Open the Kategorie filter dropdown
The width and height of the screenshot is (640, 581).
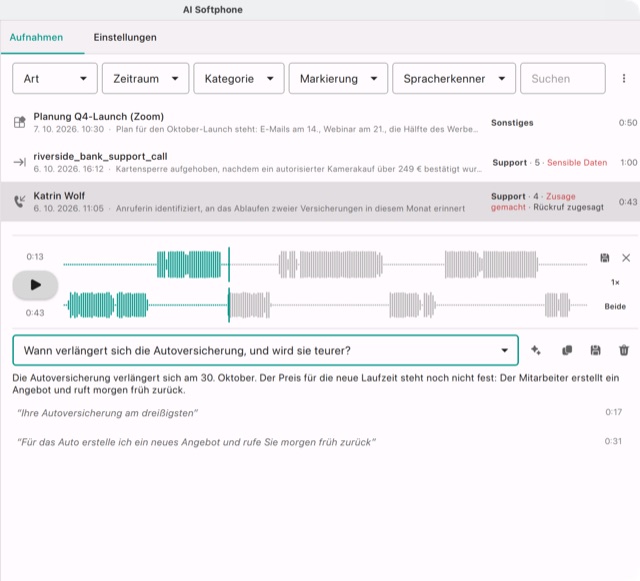point(239,78)
